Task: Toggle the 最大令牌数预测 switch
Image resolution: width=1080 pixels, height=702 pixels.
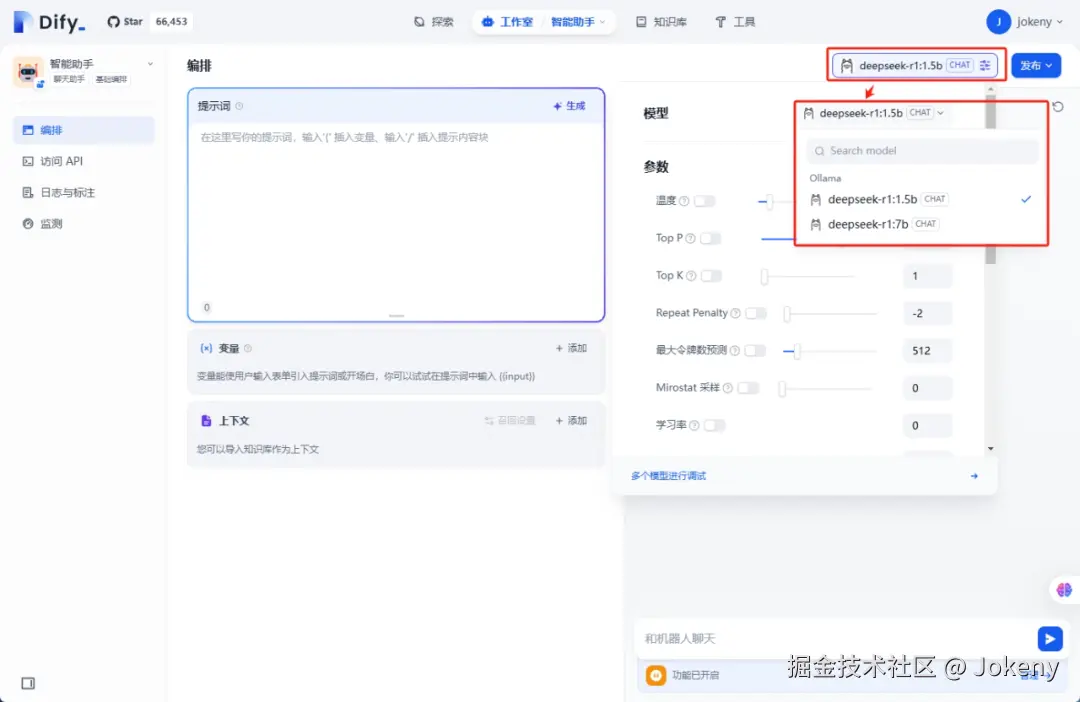Action: (755, 351)
